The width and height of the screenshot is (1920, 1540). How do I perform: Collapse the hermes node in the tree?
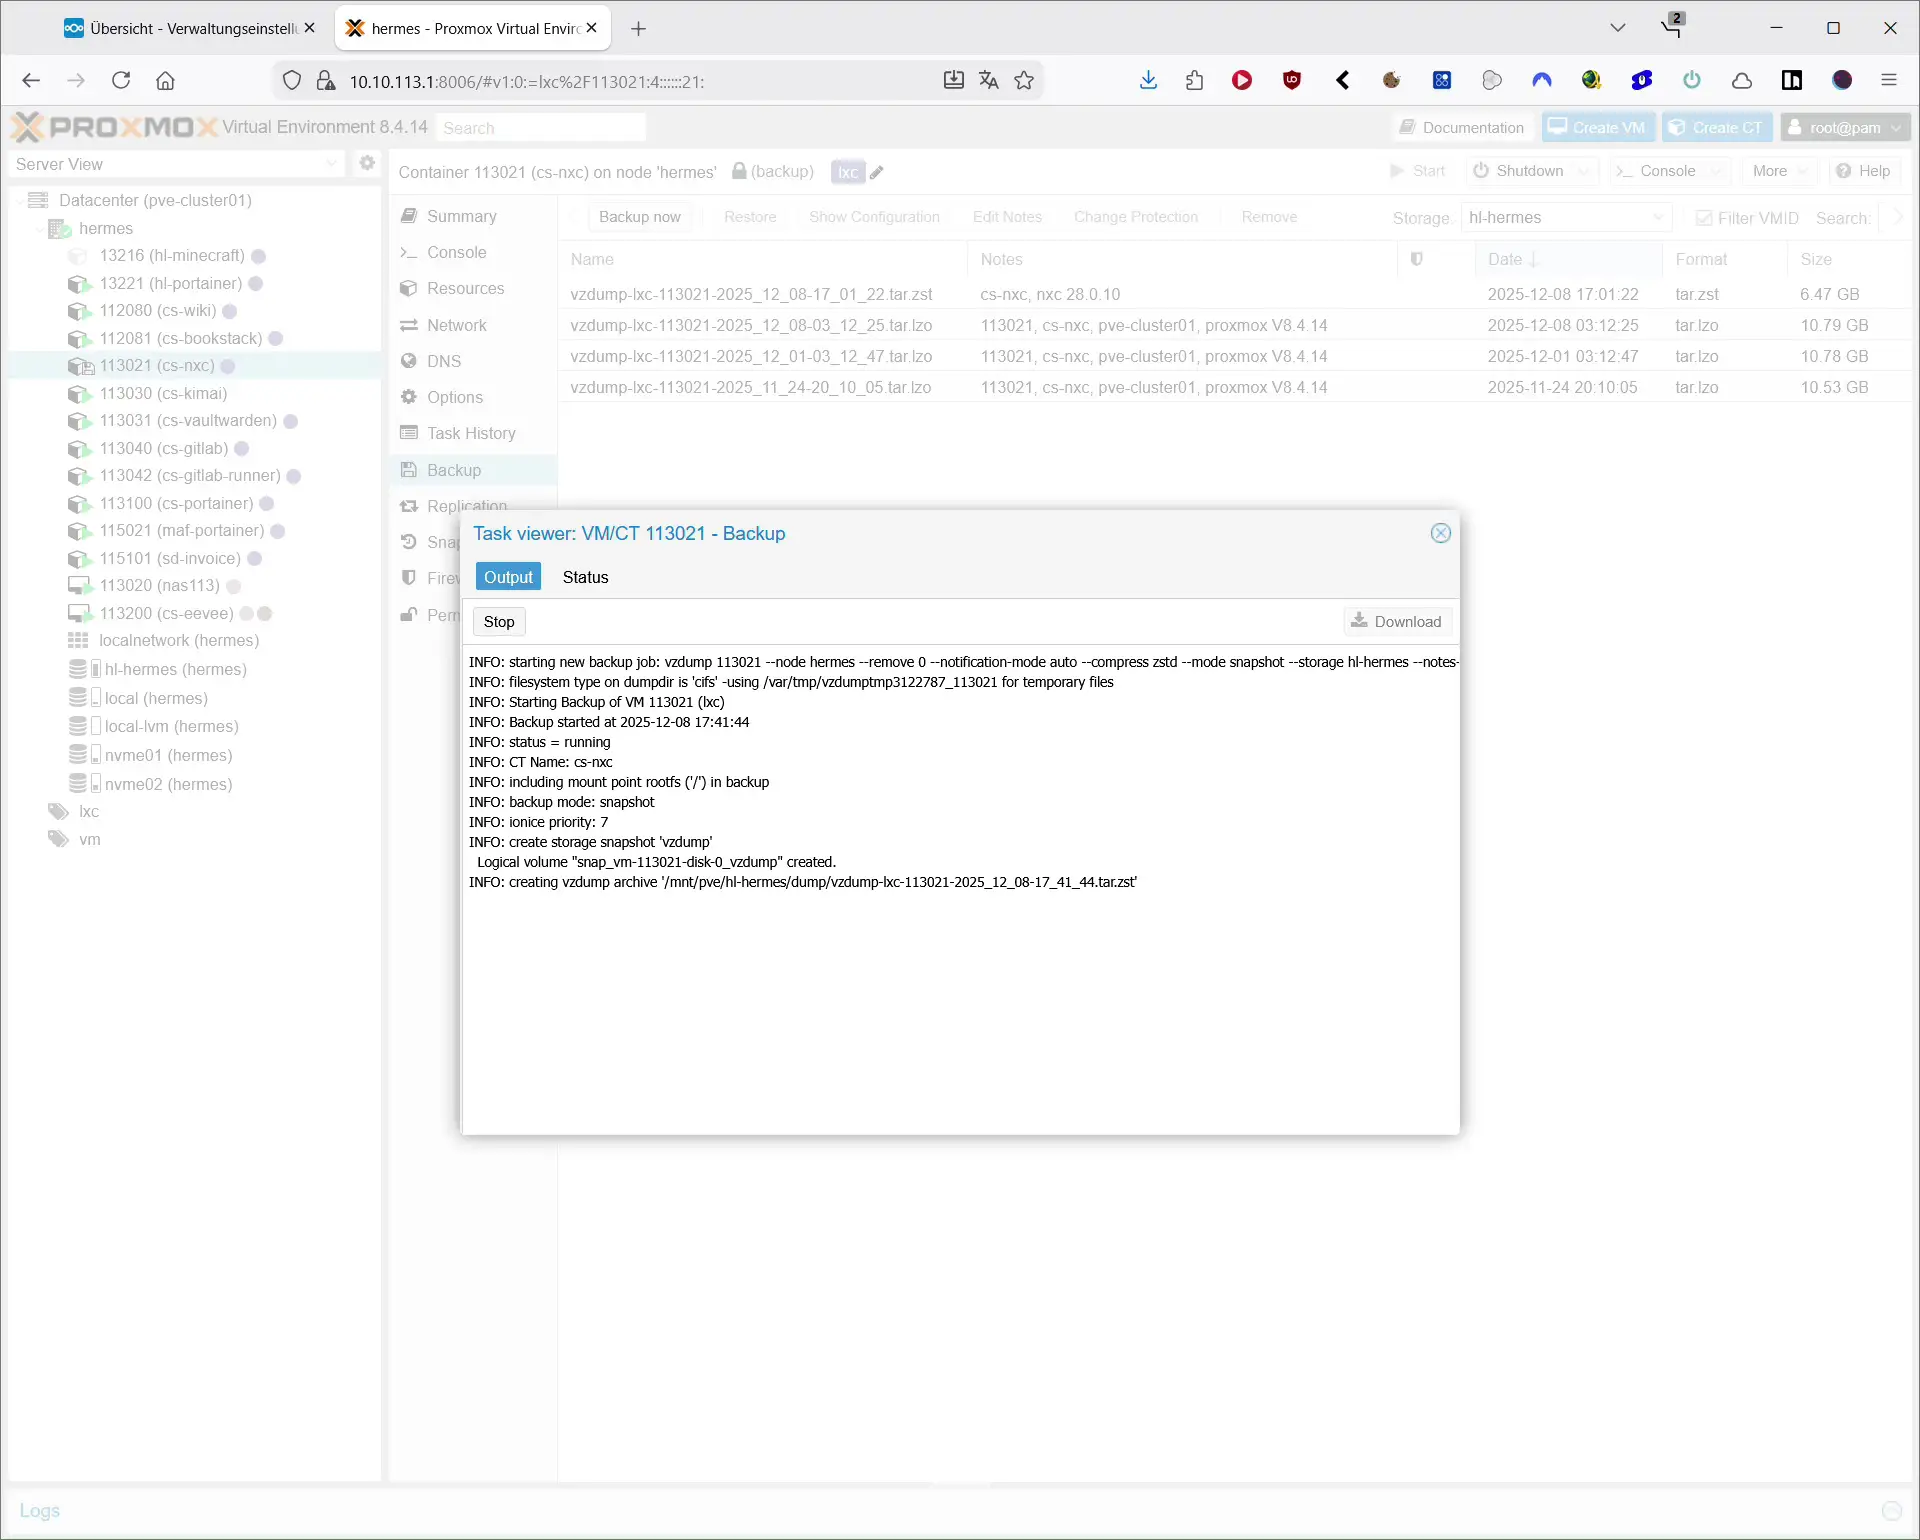click(x=41, y=228)
